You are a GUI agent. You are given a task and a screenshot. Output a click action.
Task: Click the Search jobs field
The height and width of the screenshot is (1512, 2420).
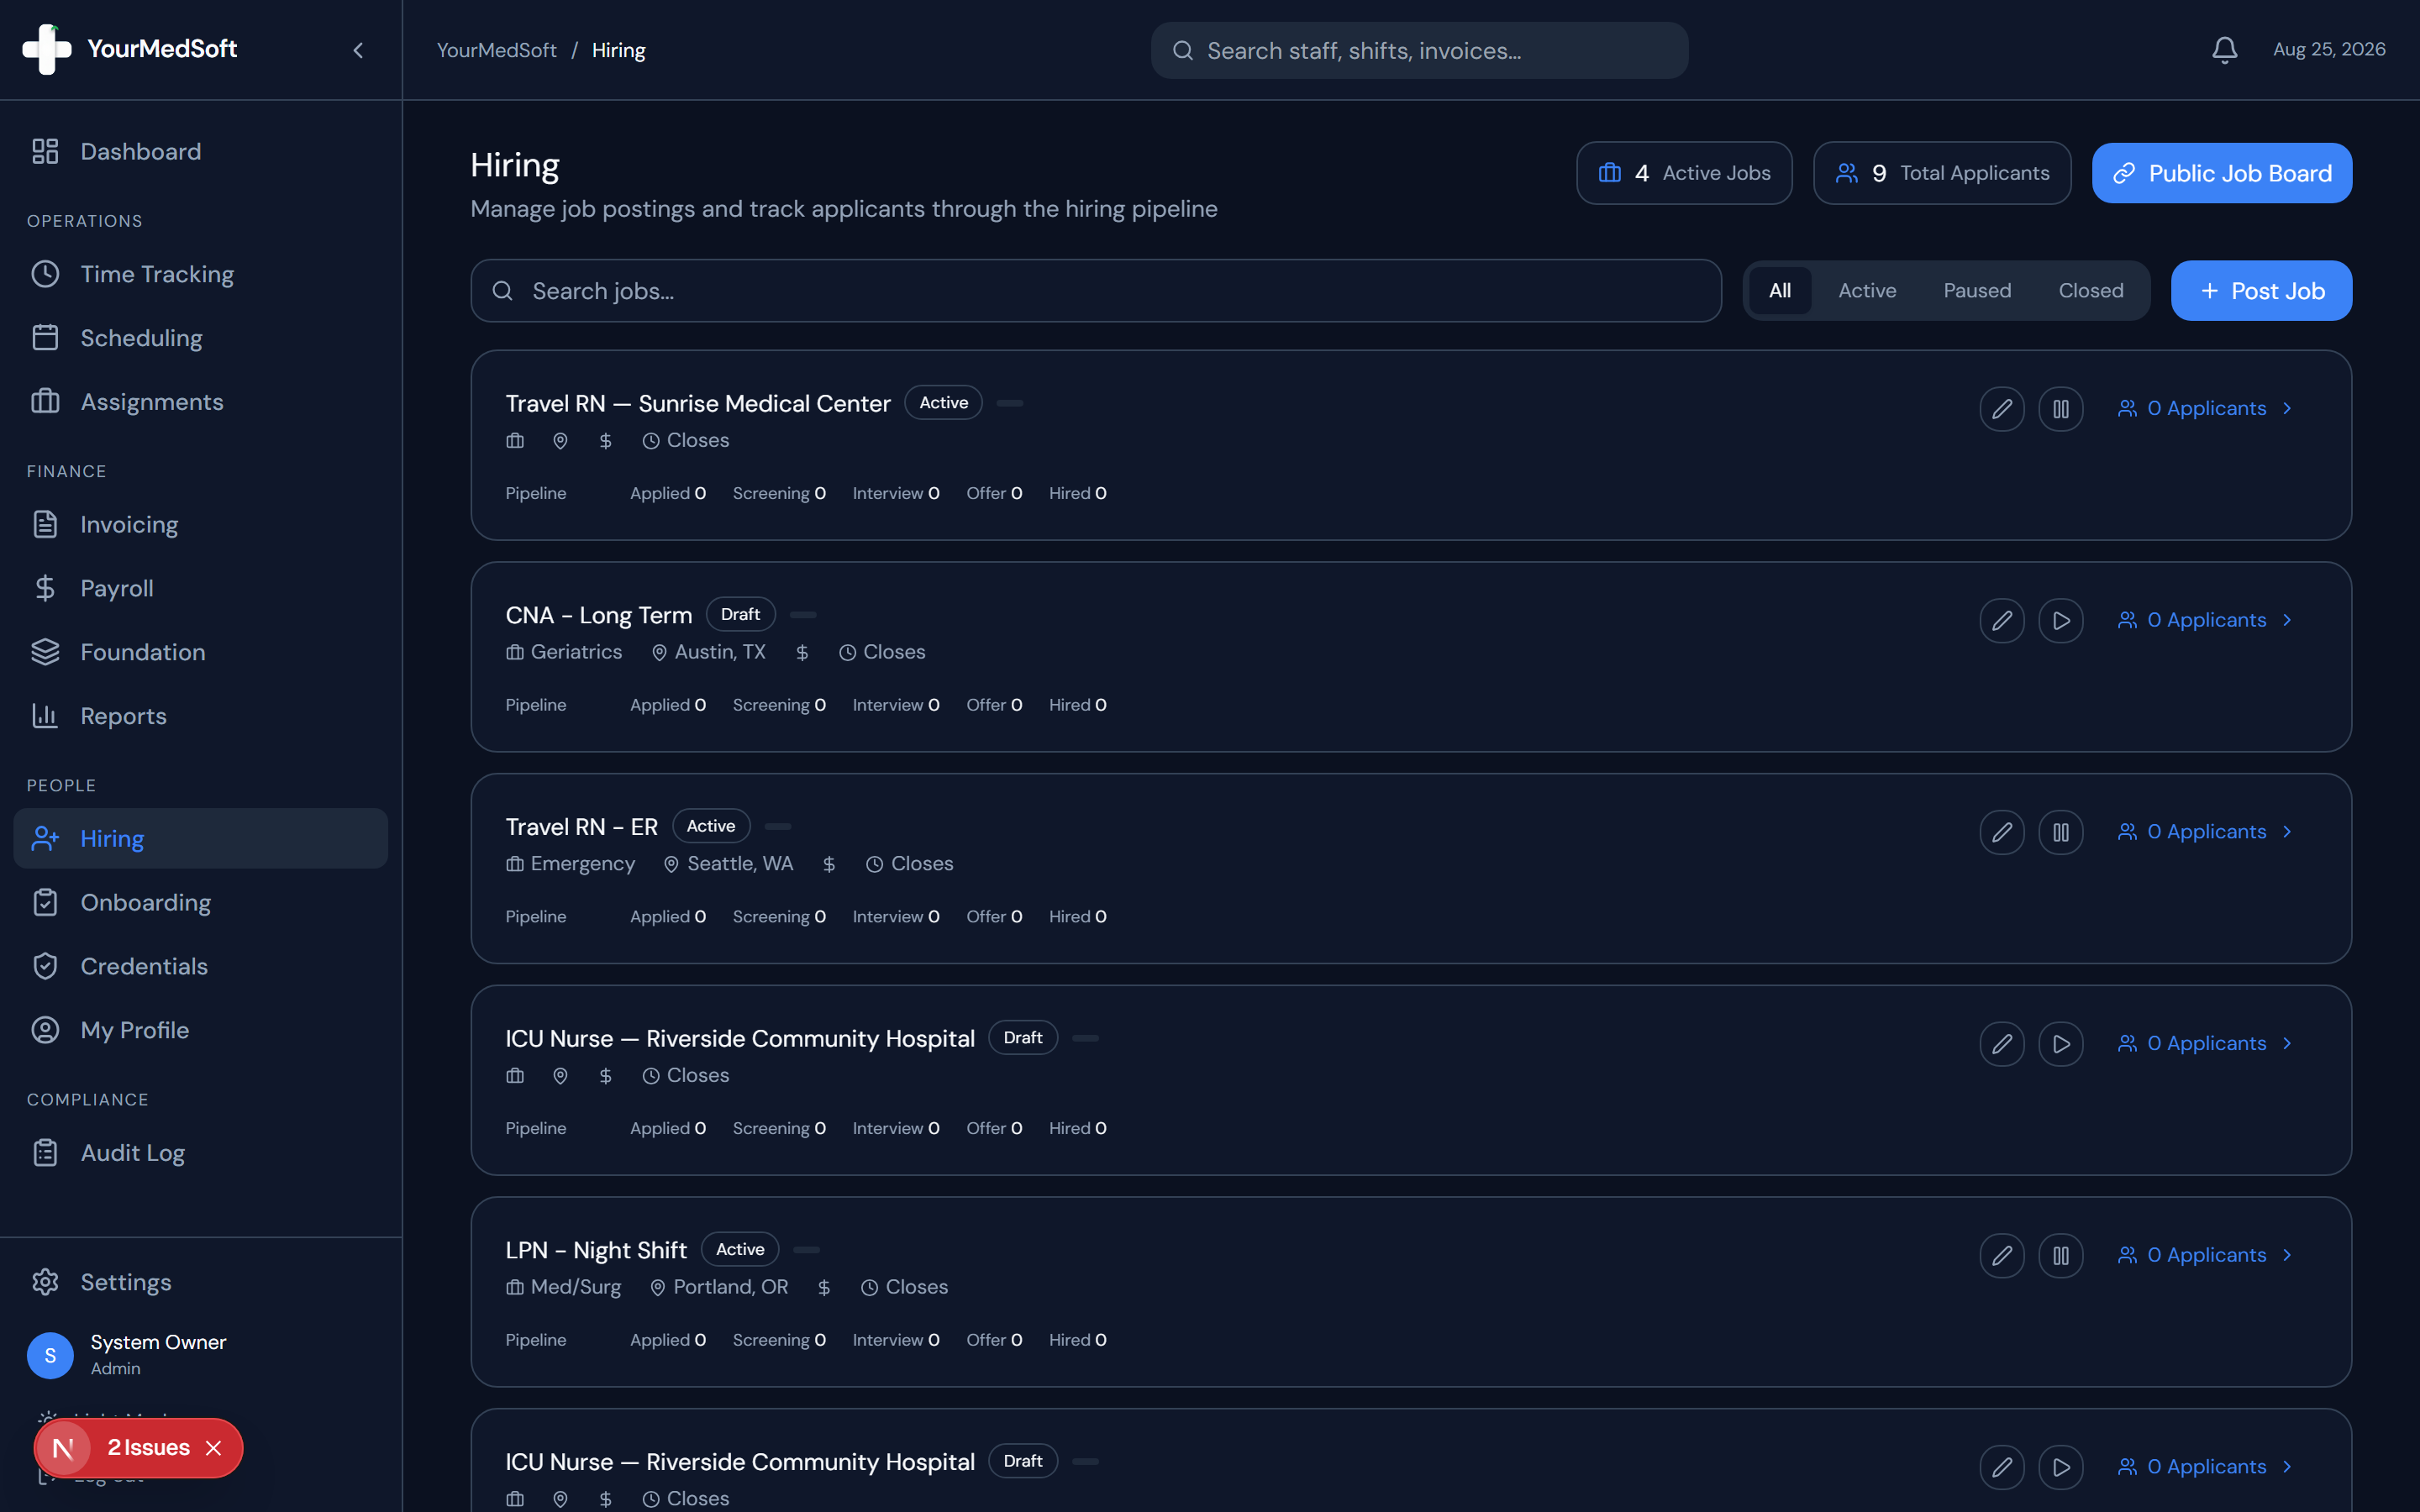click(1096, 291)
